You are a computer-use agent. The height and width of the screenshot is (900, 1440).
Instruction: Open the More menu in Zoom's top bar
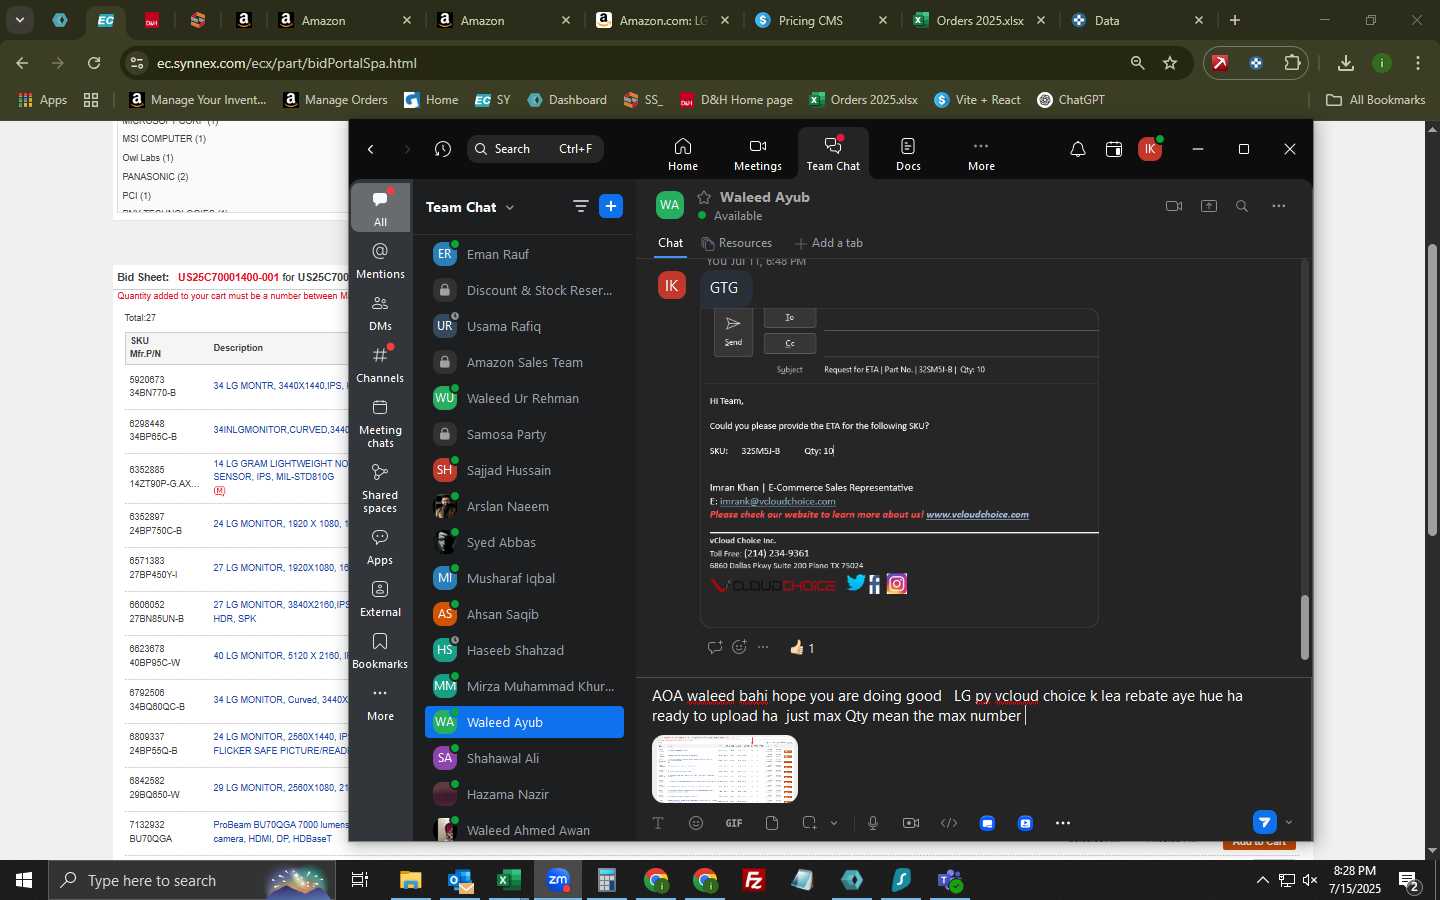[981, 154]
